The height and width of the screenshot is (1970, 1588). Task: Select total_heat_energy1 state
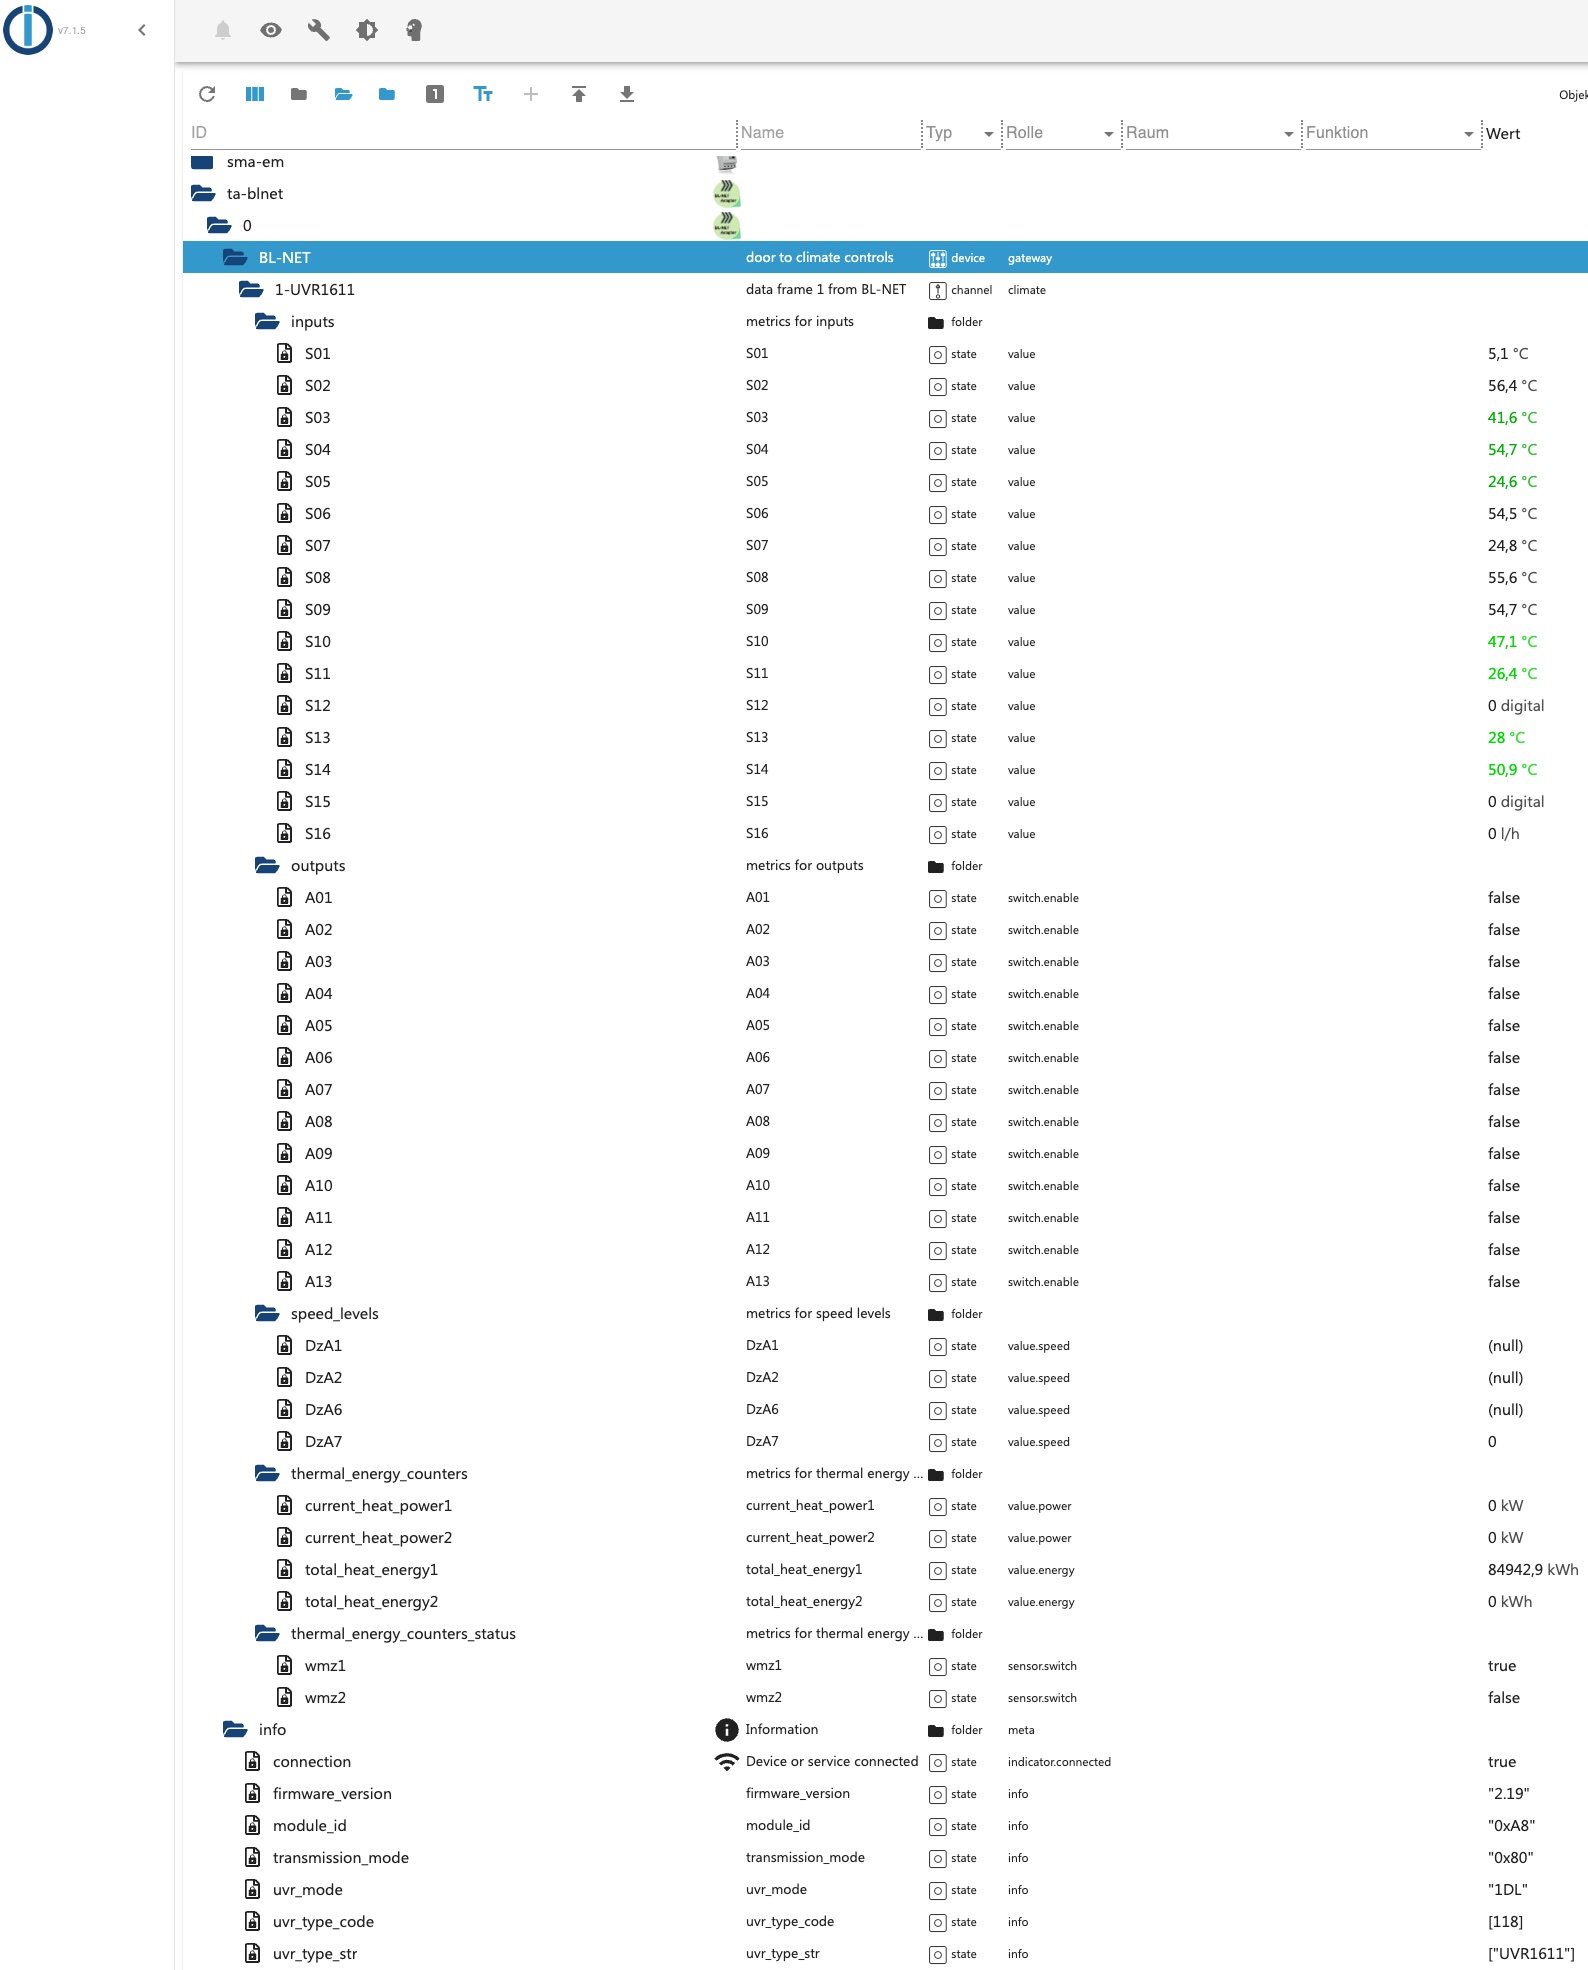click(885, 1570)
